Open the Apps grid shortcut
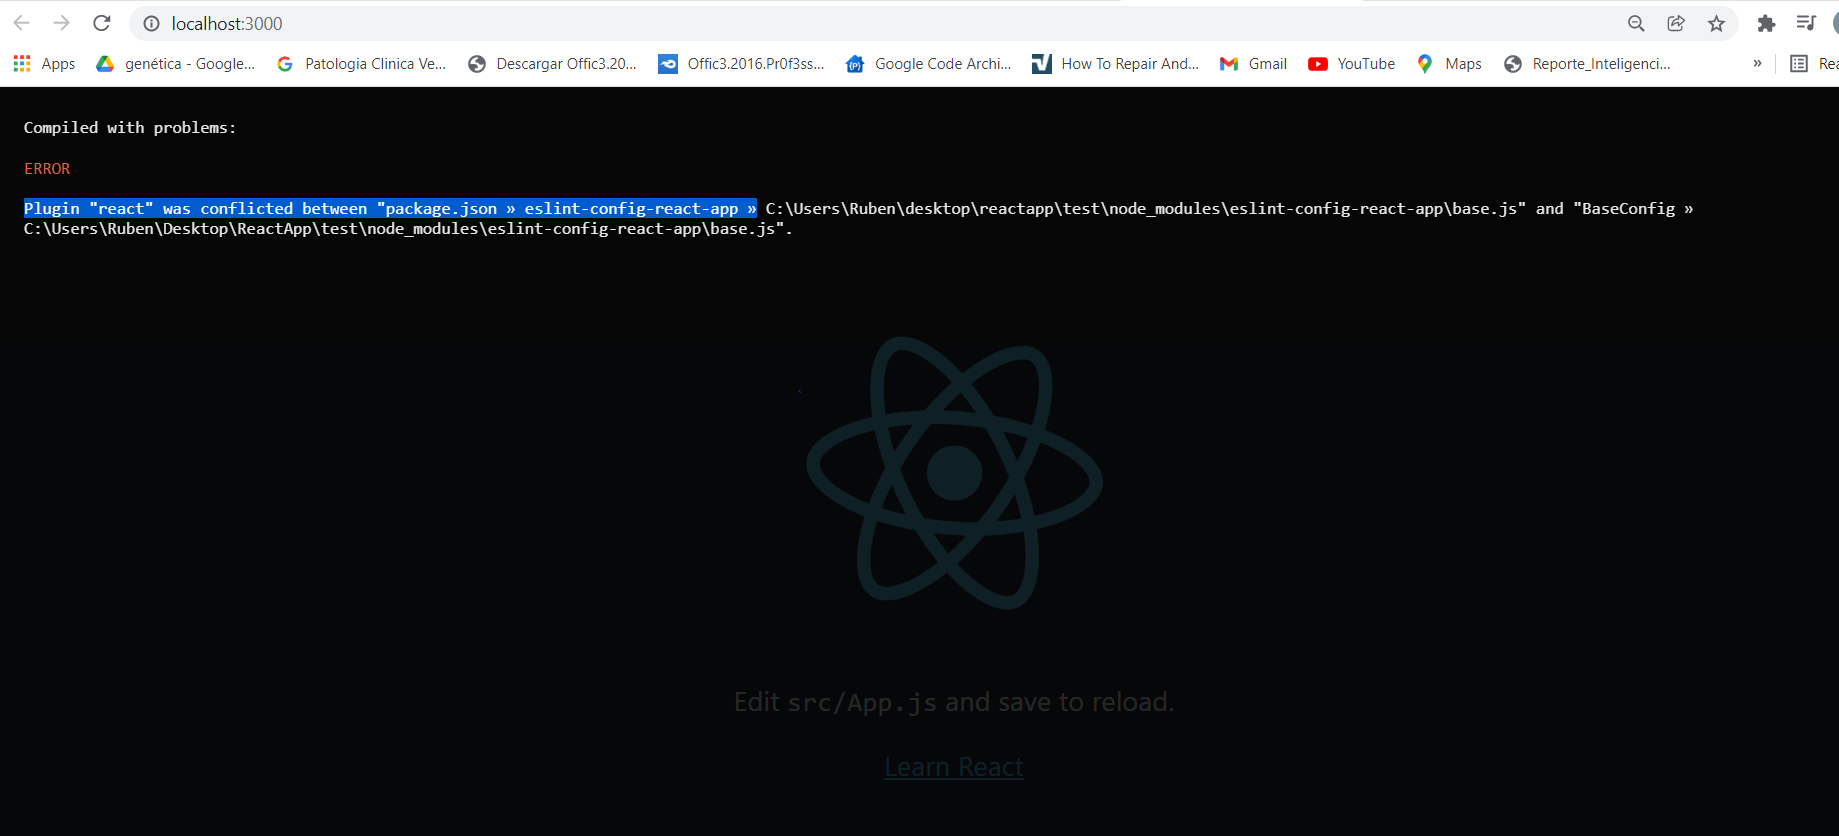 pyautogui.click(x=44, y=64)
